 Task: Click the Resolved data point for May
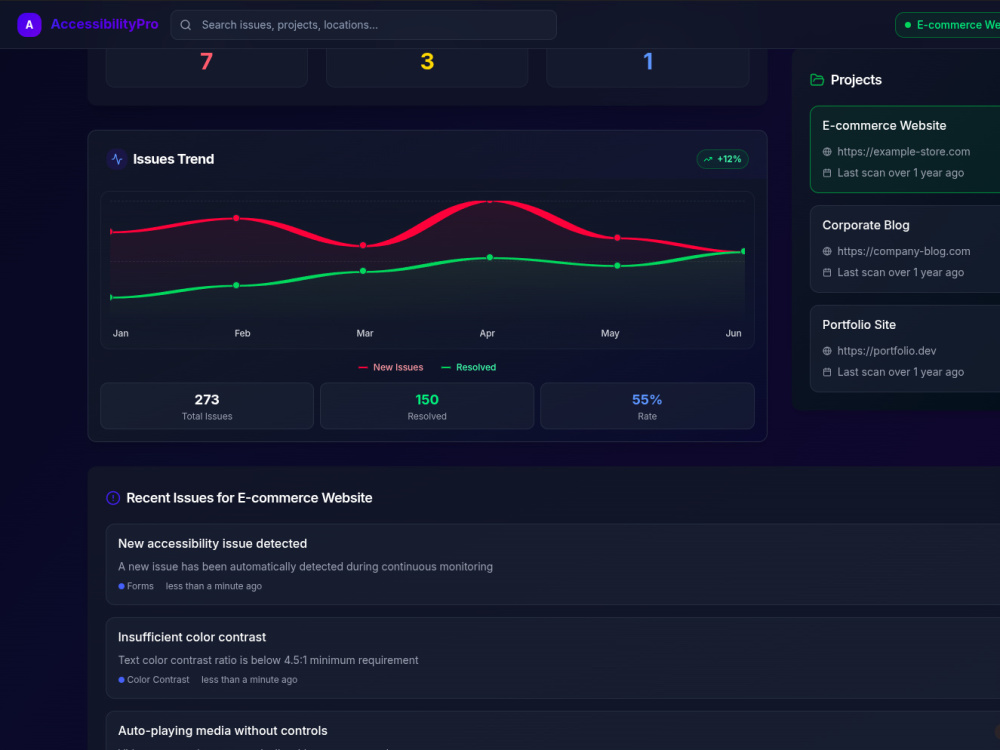pyautogui.click(x=617, y=265)
